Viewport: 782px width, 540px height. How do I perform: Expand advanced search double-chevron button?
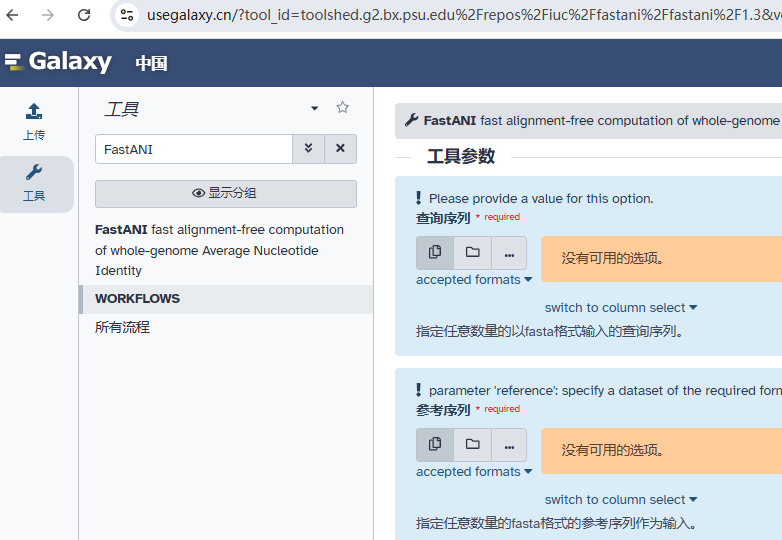point(308,149)
